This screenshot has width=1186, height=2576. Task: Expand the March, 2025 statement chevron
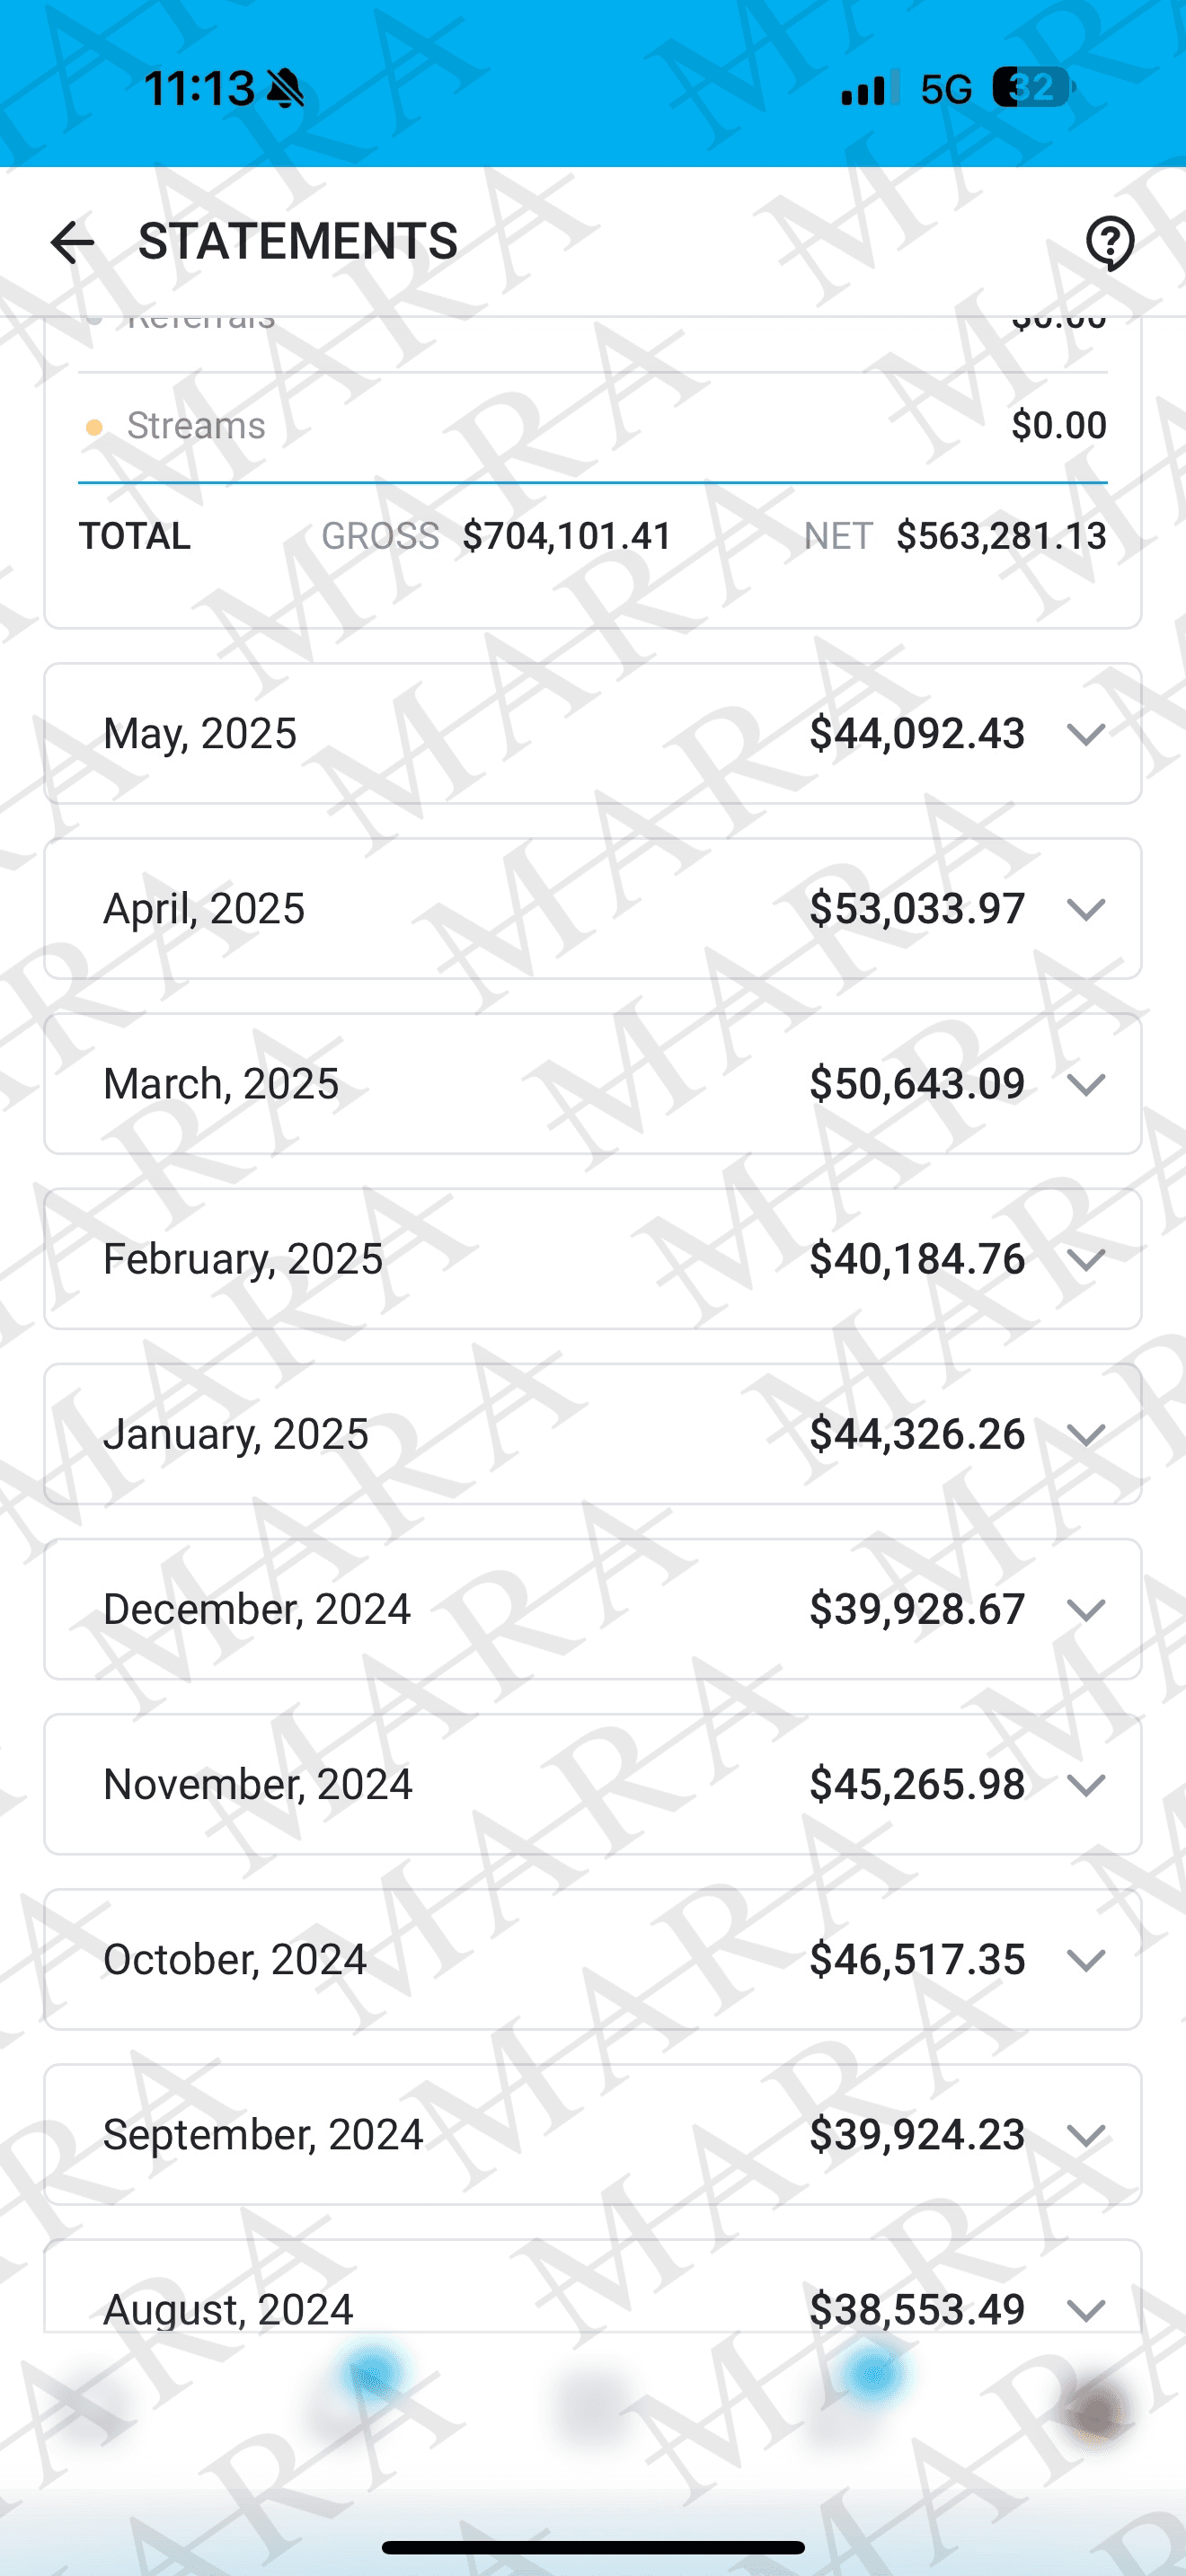[x=1085, y=1084]
